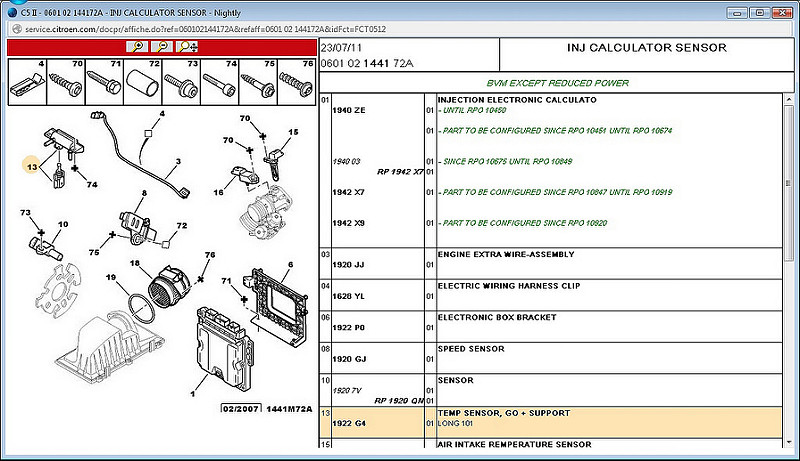This screenshot has width=800, height=461.
Task: Click highlighted callout 13 in diagram
Action: coord(32,166)
